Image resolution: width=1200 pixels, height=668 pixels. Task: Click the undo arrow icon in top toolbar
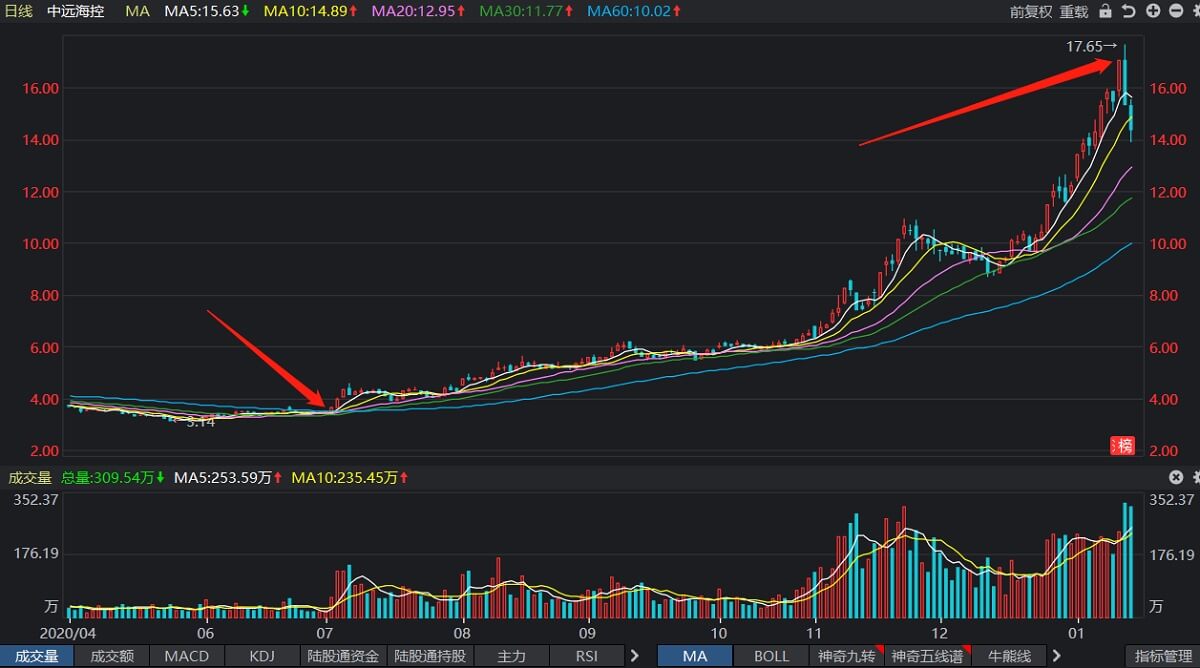1129,11
